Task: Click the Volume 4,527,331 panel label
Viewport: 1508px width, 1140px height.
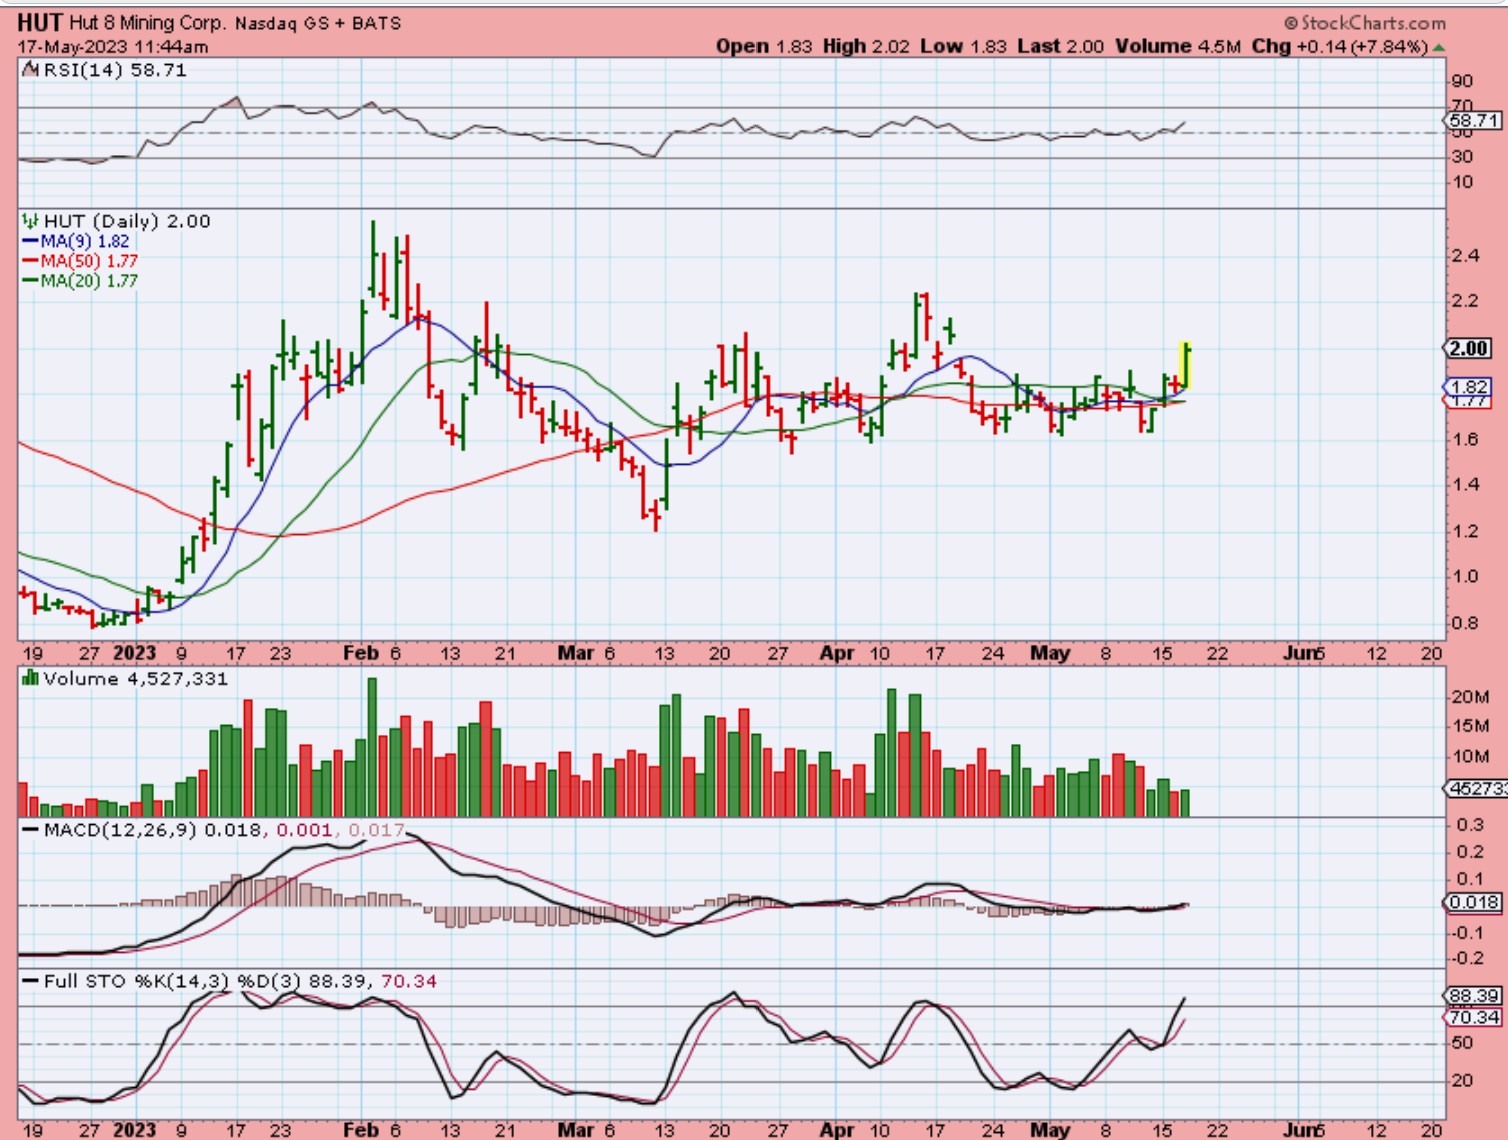Action: pos(136,679)
